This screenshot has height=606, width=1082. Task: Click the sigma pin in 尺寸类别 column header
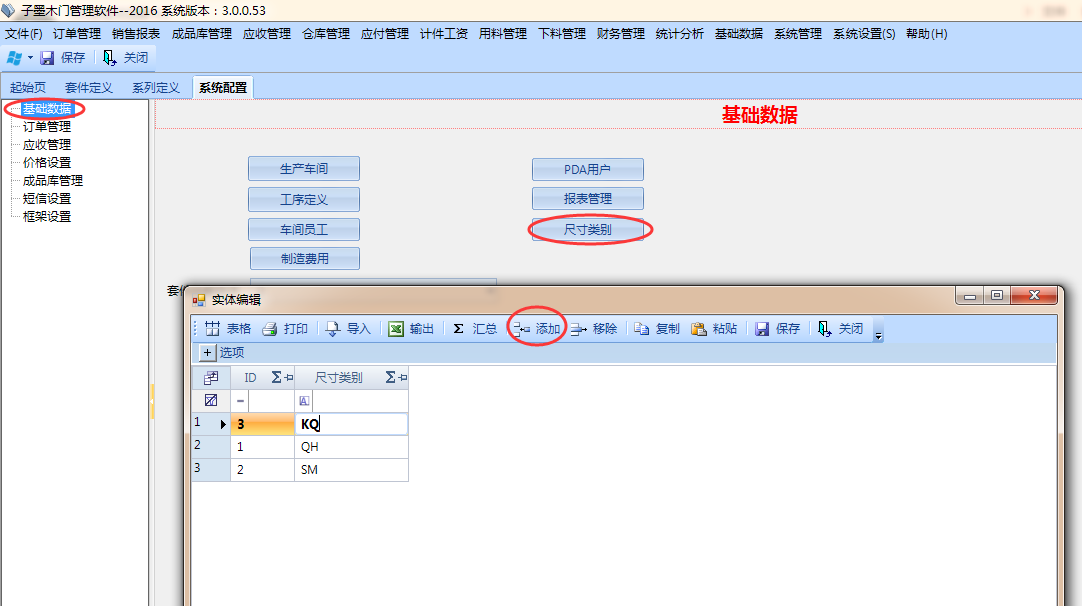coord(396,378)
